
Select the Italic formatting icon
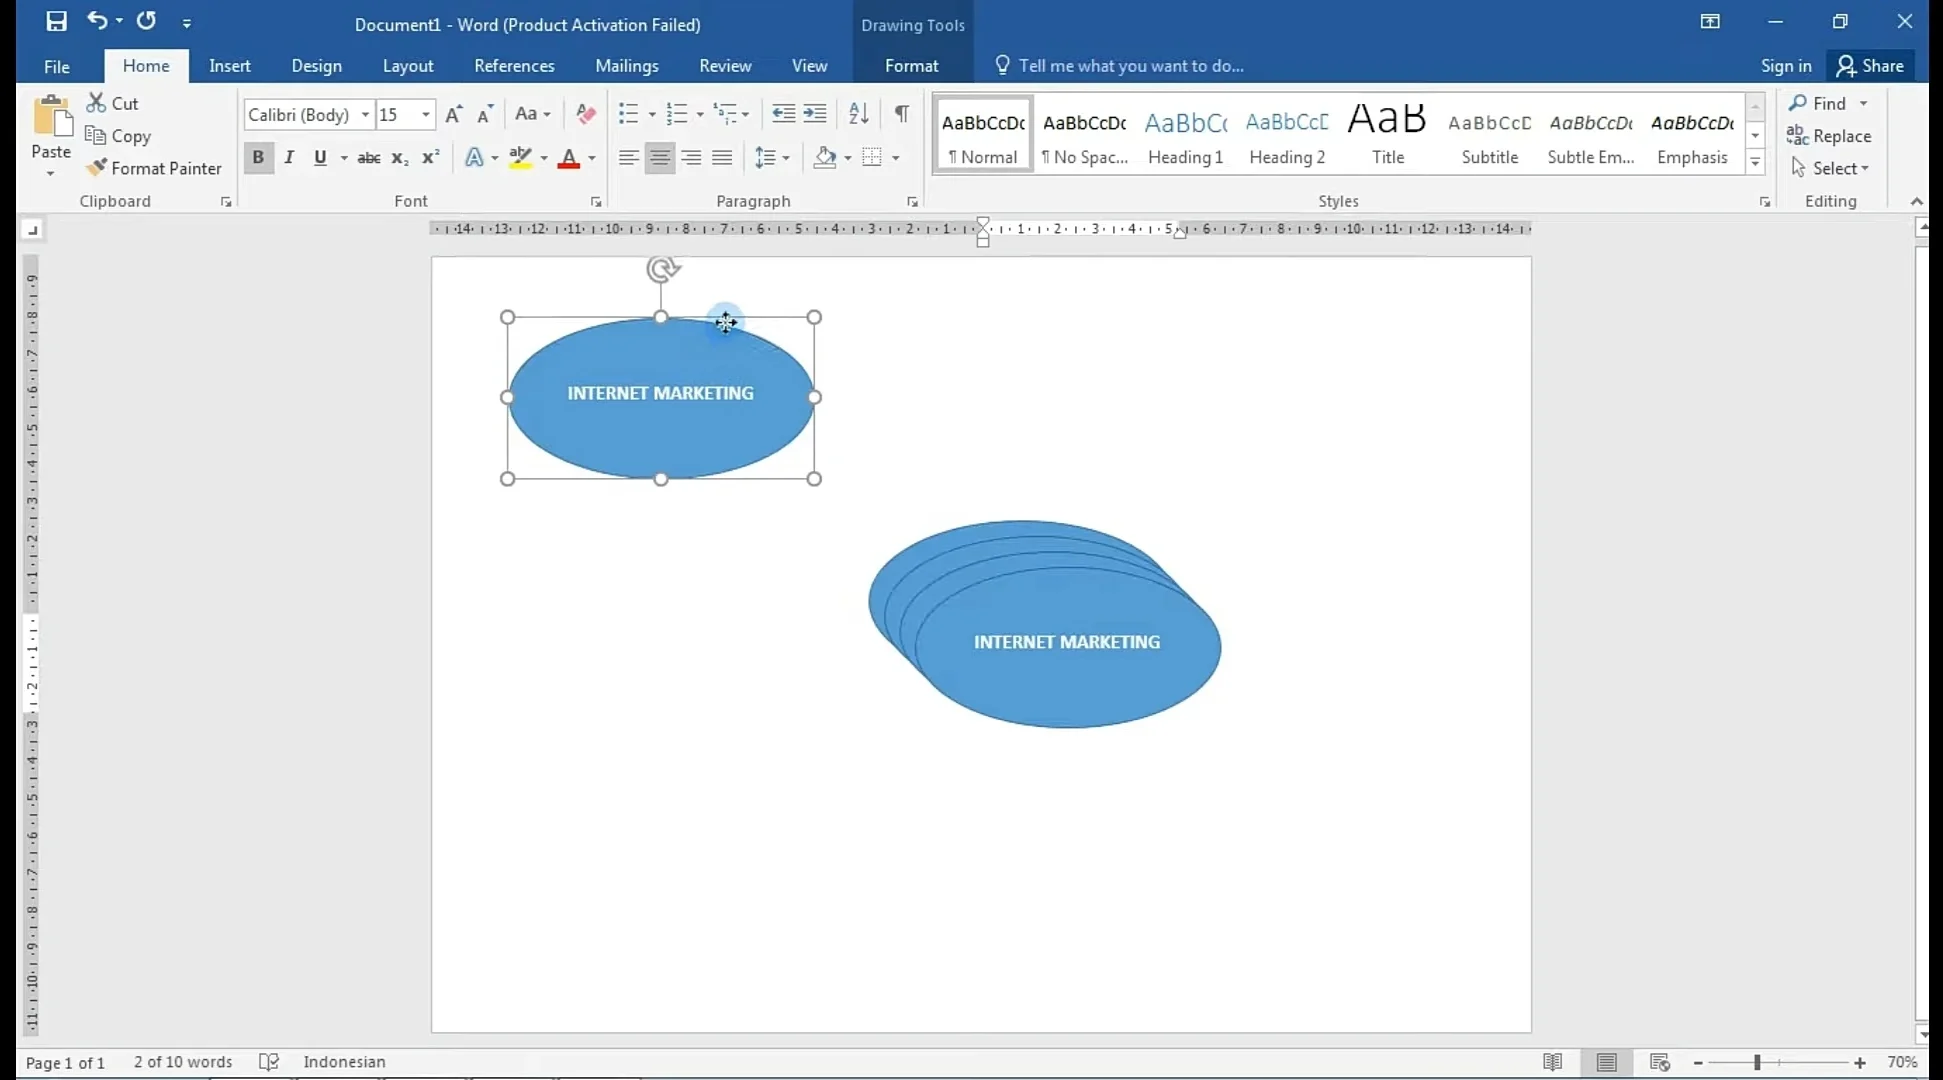[289, 158]
